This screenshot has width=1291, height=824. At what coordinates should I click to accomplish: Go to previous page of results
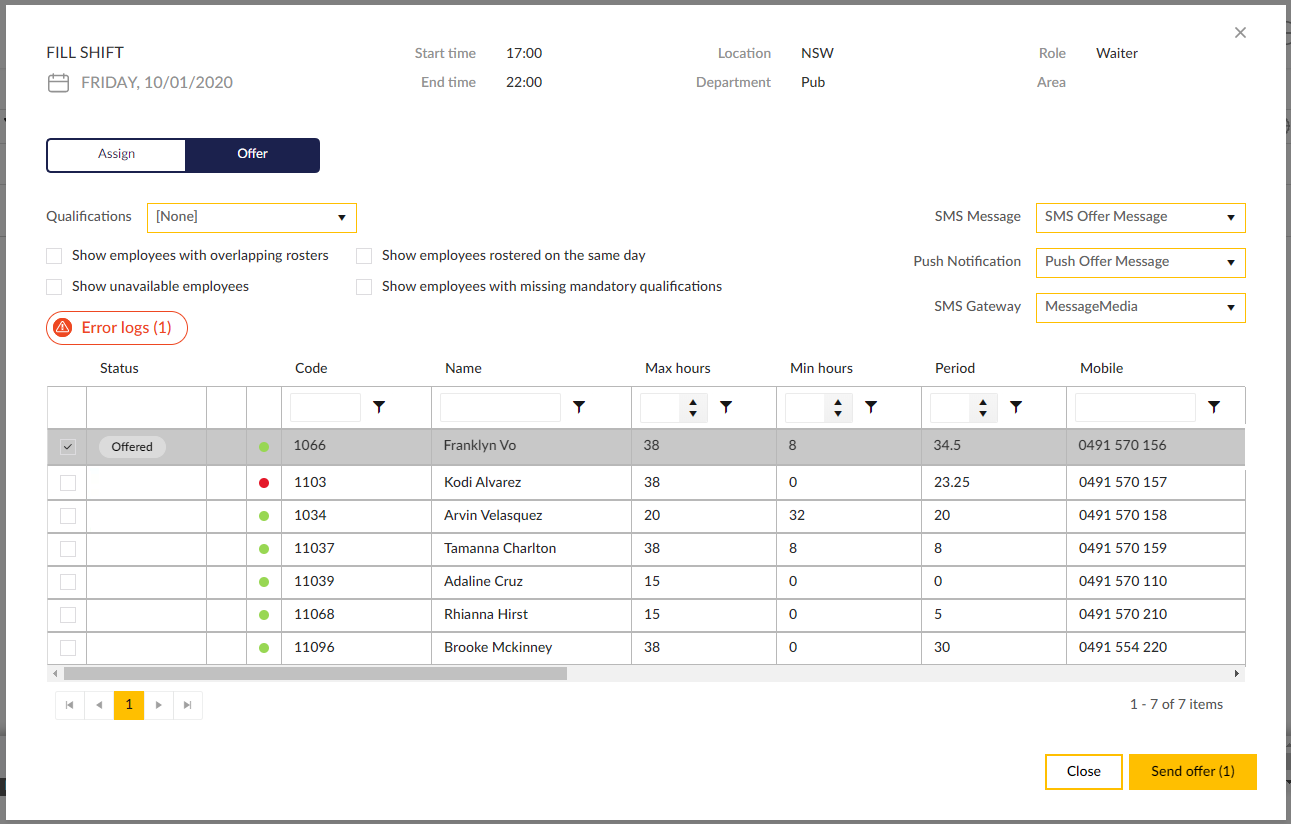point(99,705)
